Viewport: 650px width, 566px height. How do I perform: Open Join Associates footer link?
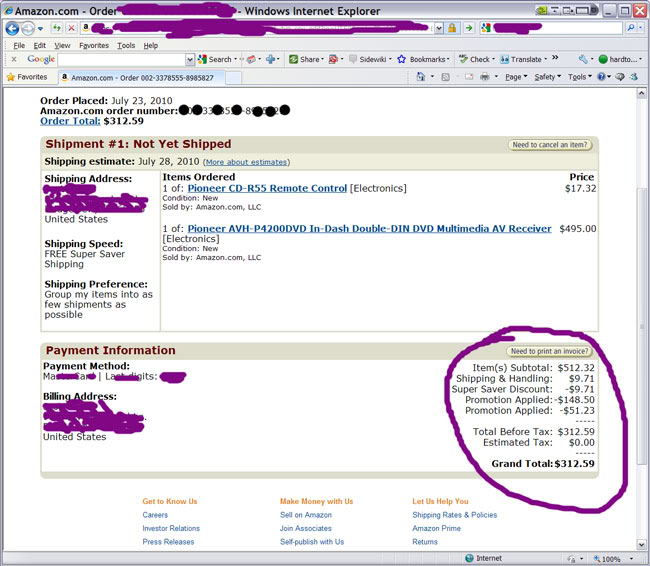pyautogui.click(x=306, y=528)
